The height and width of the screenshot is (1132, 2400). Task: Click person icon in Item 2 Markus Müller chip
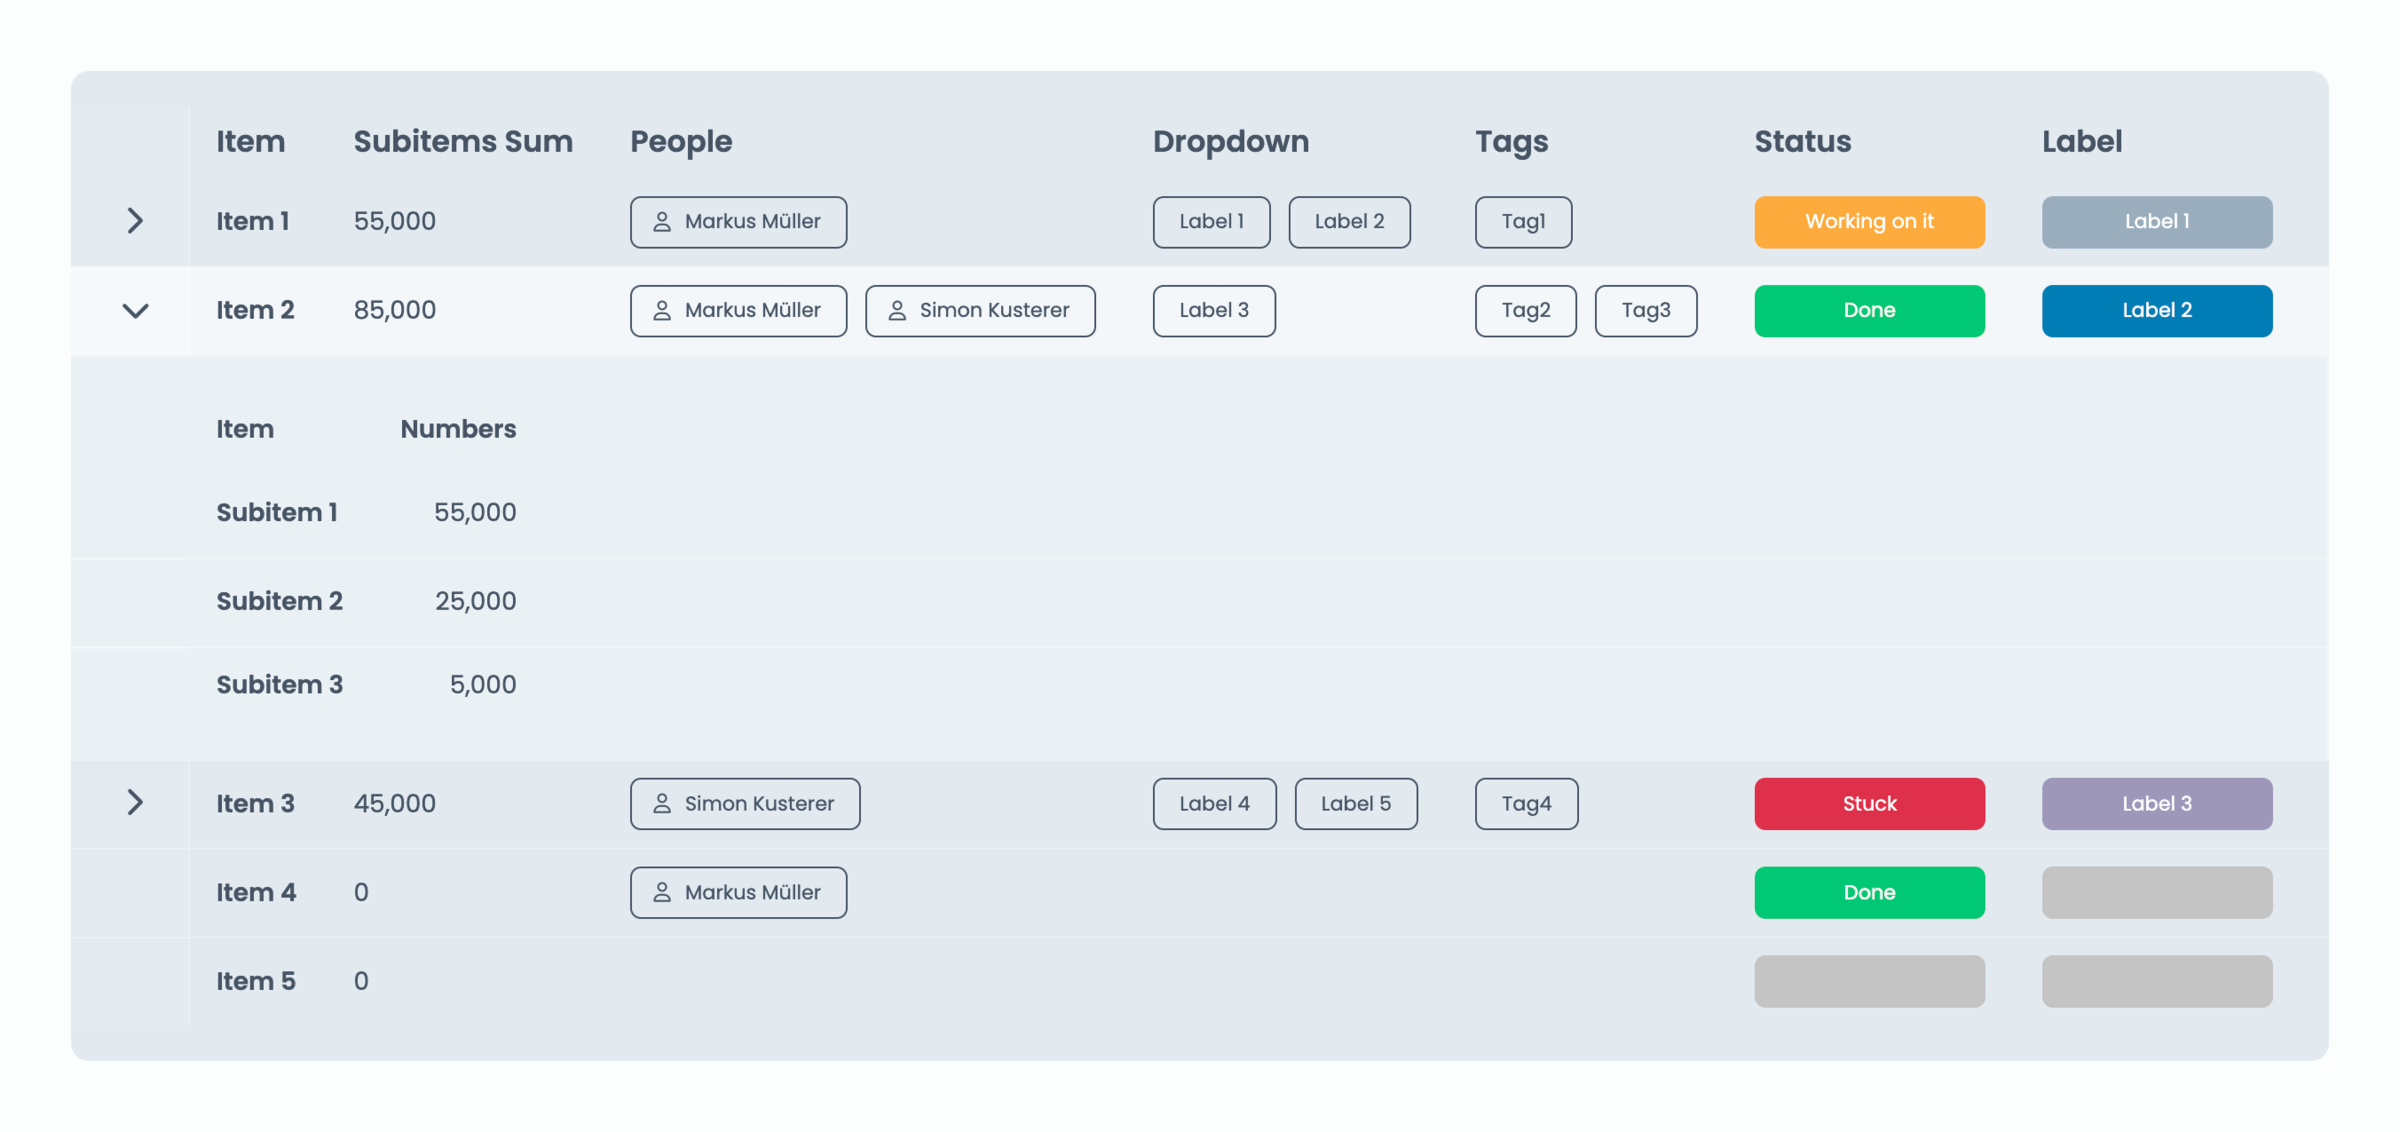pos(662,311)
